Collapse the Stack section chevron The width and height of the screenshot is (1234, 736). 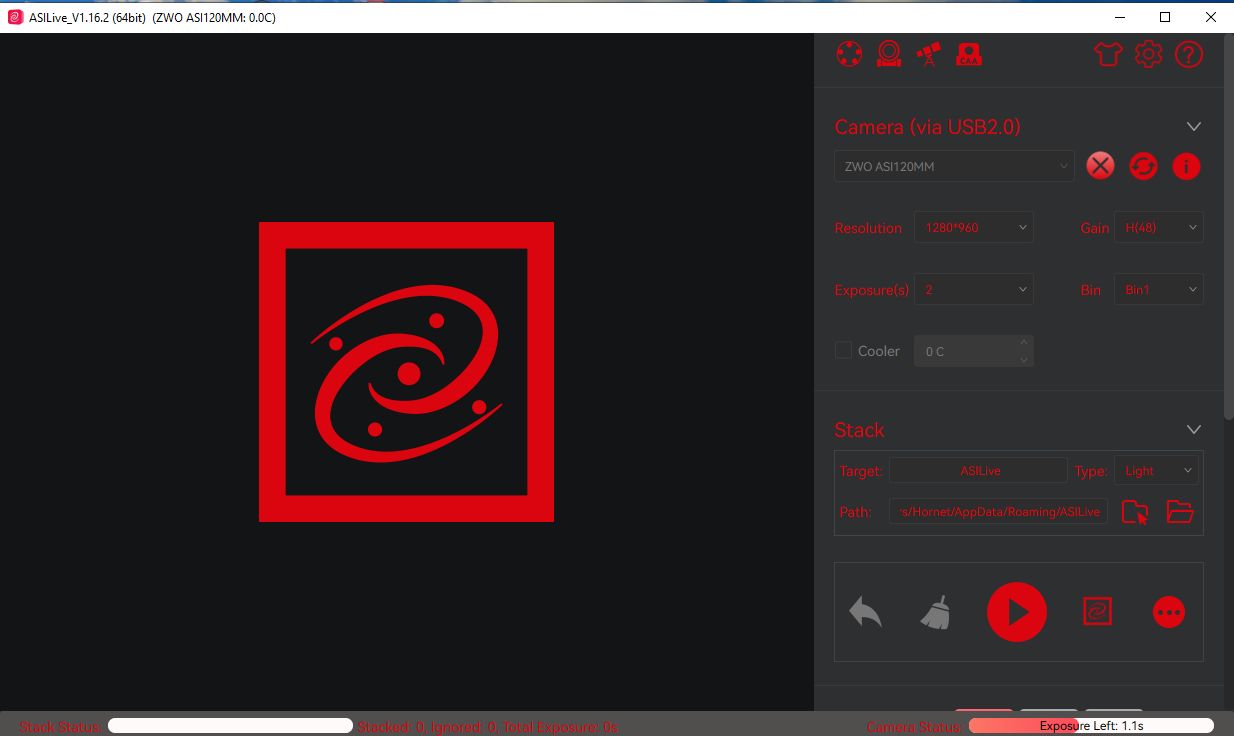pyautogui.click(x=1193, y=429)
